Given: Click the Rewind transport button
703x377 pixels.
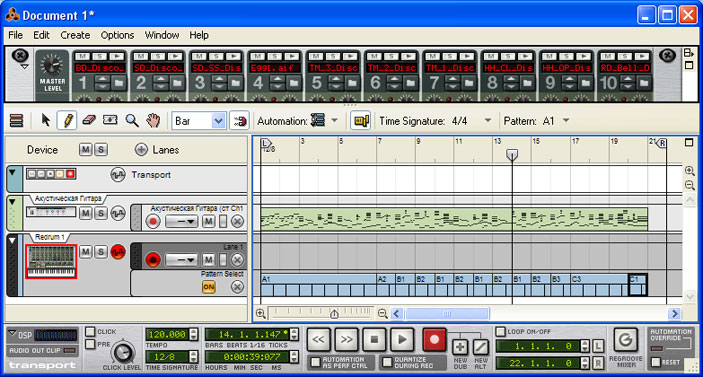Looking at the screenshot, I should point(318,339).
